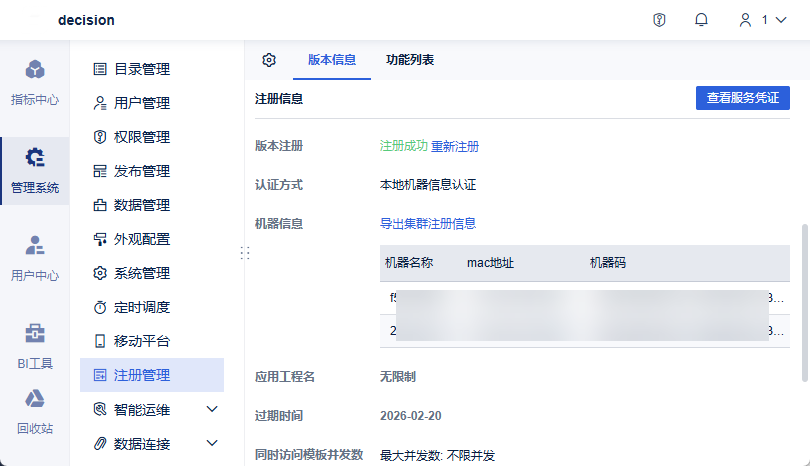Click the notification bell icon
The image size is (810, 466).
[x=701, y=20]
